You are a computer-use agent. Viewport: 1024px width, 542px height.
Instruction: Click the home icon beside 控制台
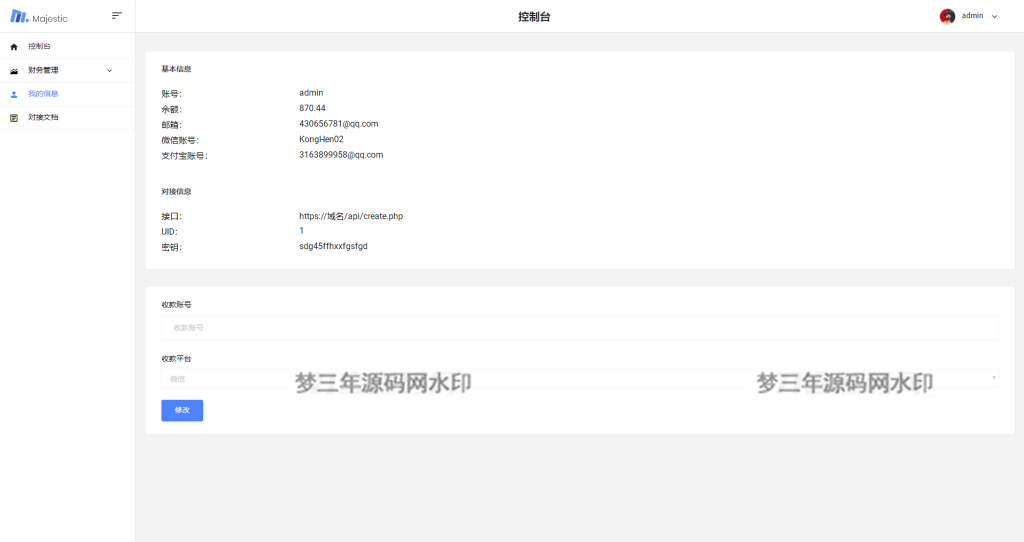(14, 47)
